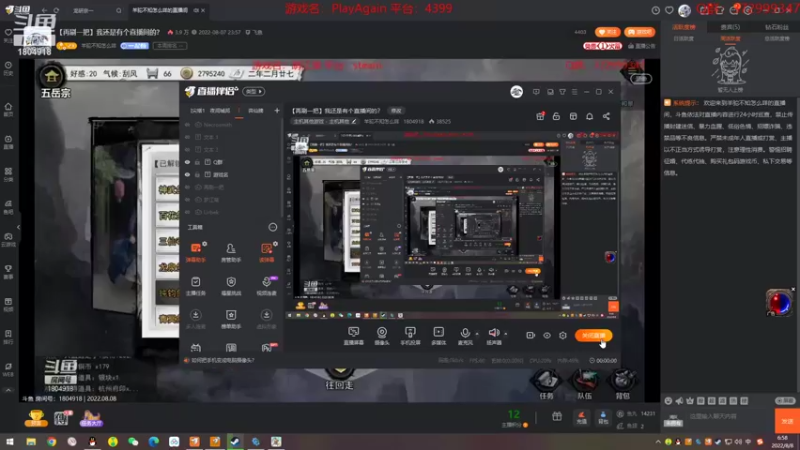Screen dimensions: 800x450
Task: Open 榜单助手 star tool icon
Action: (231, 319)
